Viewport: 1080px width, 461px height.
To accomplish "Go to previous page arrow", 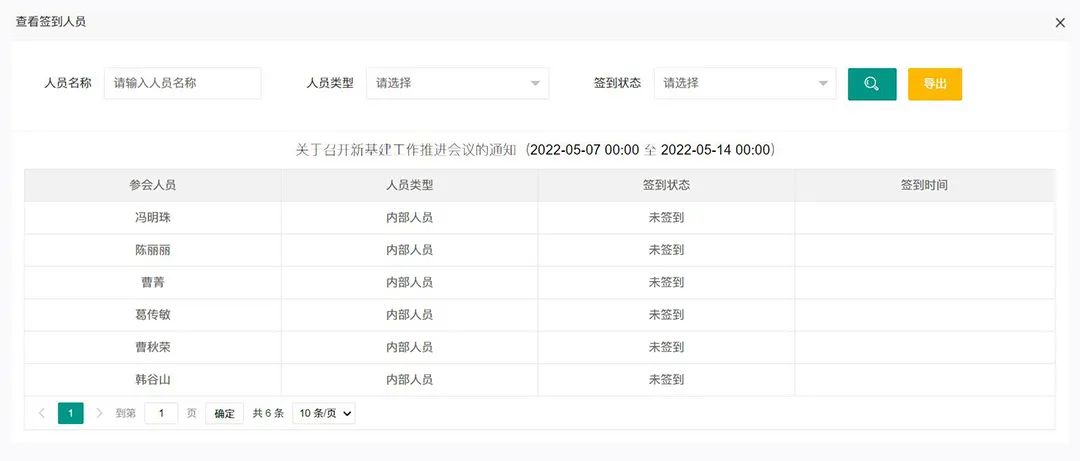I will click(x=42, y=413).
